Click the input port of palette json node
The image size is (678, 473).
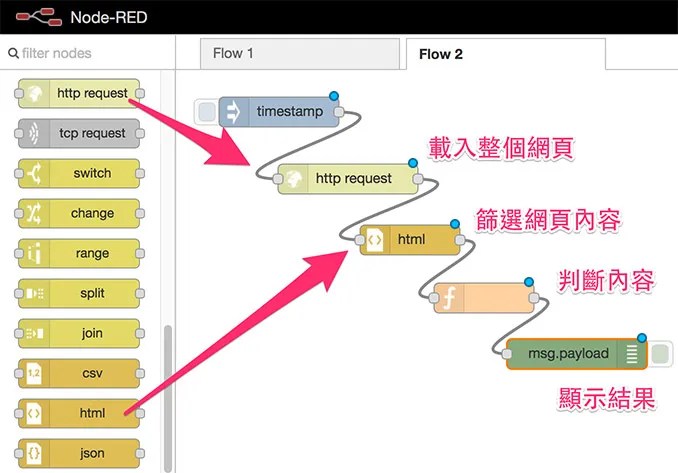click(x=19, y=454)
